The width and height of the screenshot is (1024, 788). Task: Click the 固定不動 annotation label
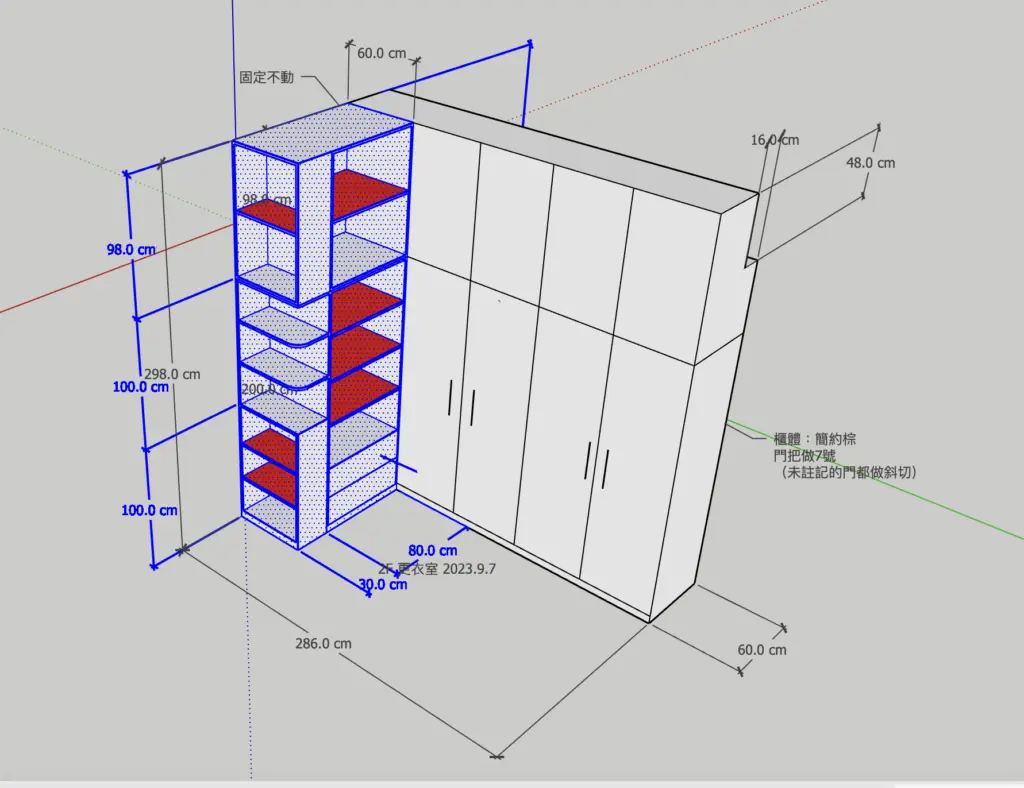[266, 77]
